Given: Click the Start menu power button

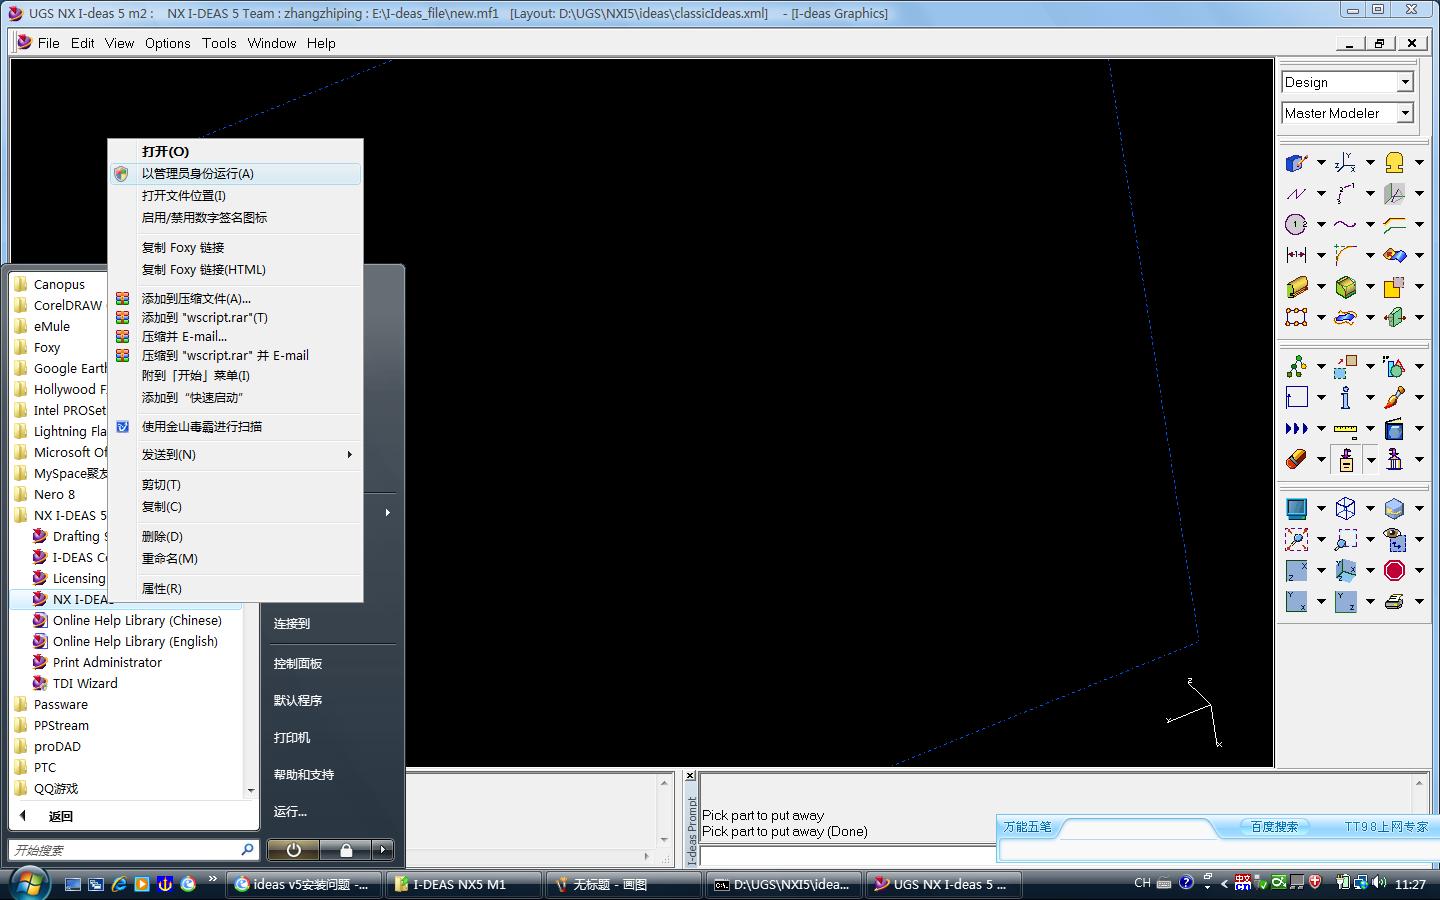Looking at the screenshot, I should (x=293, y=850).
